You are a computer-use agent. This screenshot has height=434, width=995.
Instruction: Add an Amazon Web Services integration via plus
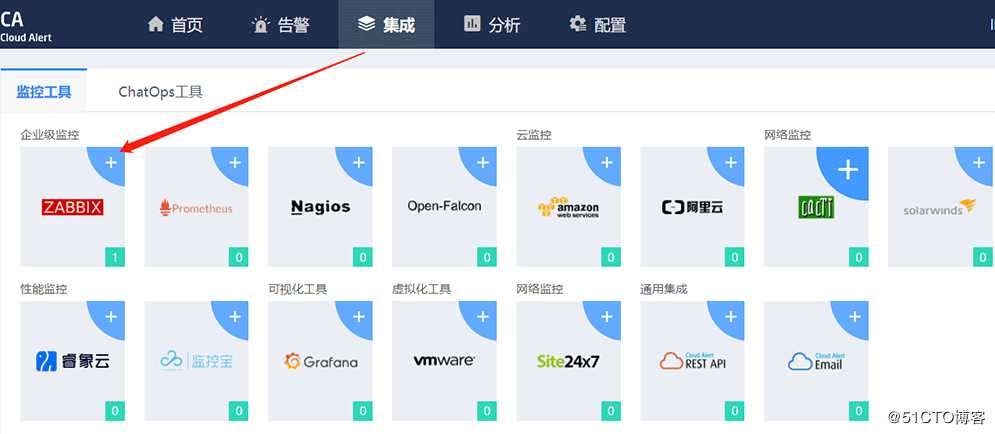607,162
